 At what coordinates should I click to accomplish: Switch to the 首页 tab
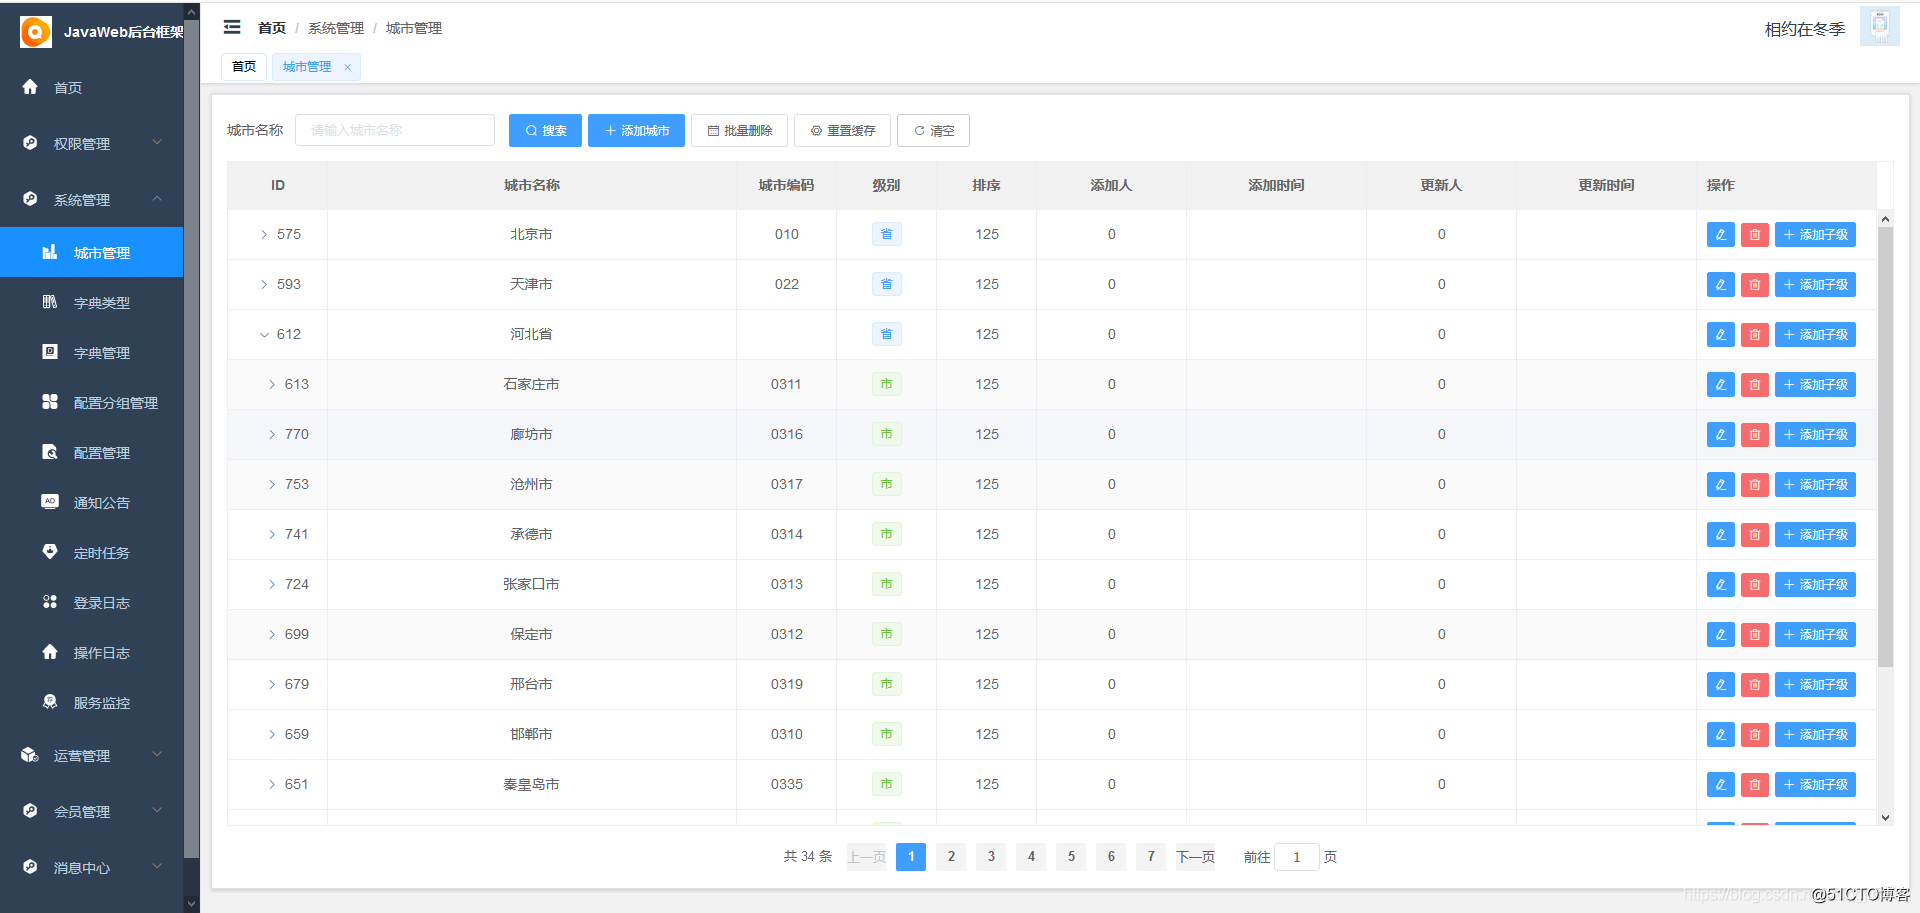click(x=244, y=67)
